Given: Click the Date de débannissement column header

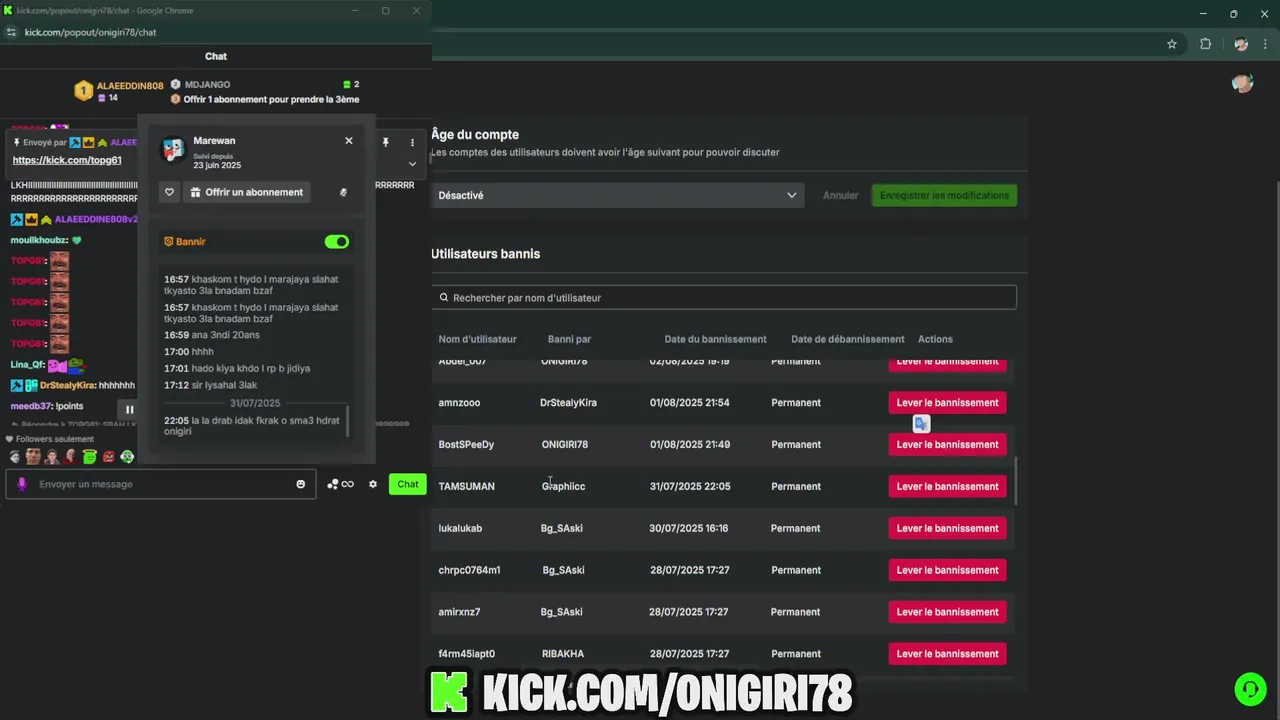Looking at the screenshot, I should [x=847, y=339].
